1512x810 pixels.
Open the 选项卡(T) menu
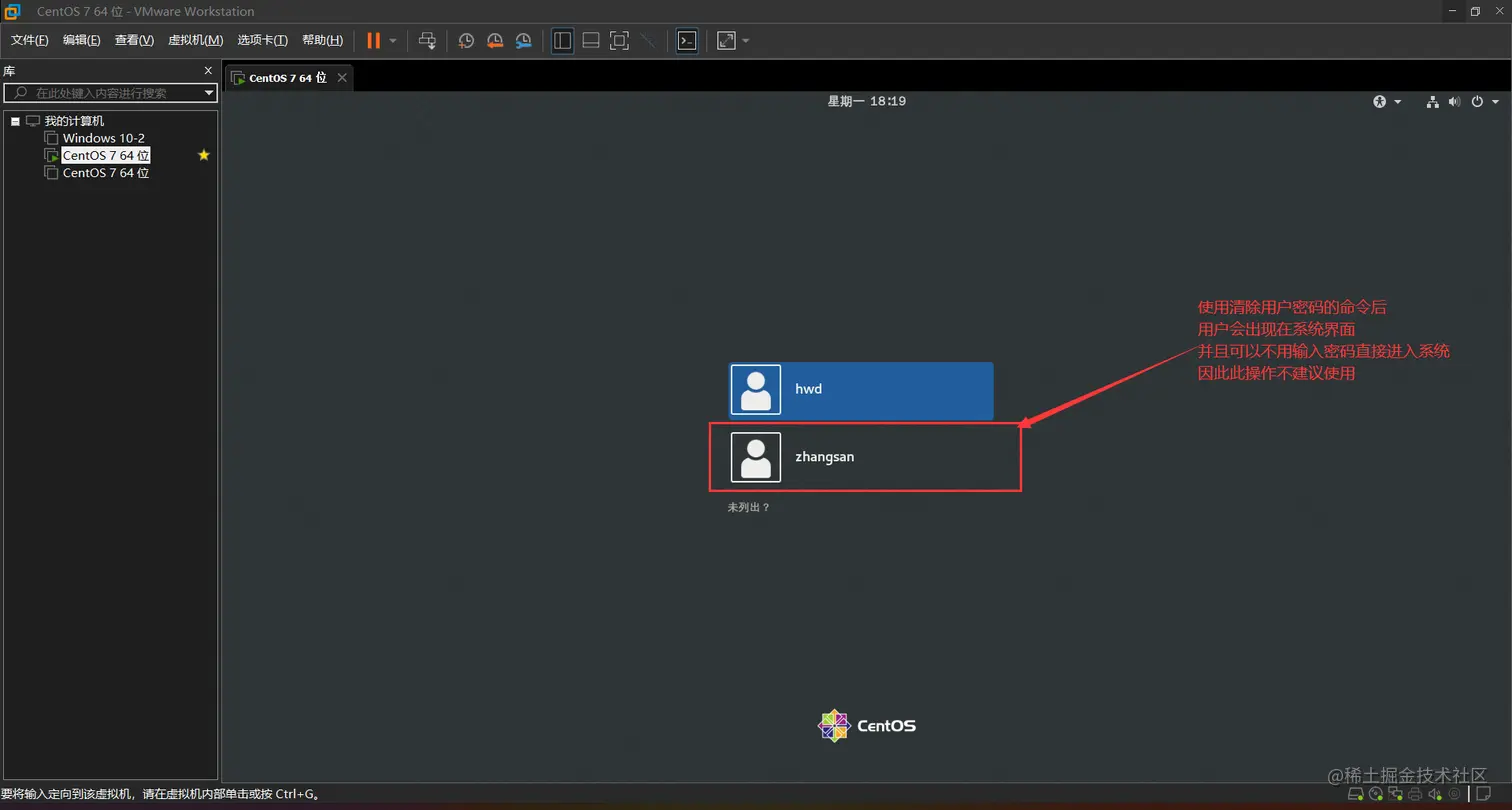[x=262, y=40]
